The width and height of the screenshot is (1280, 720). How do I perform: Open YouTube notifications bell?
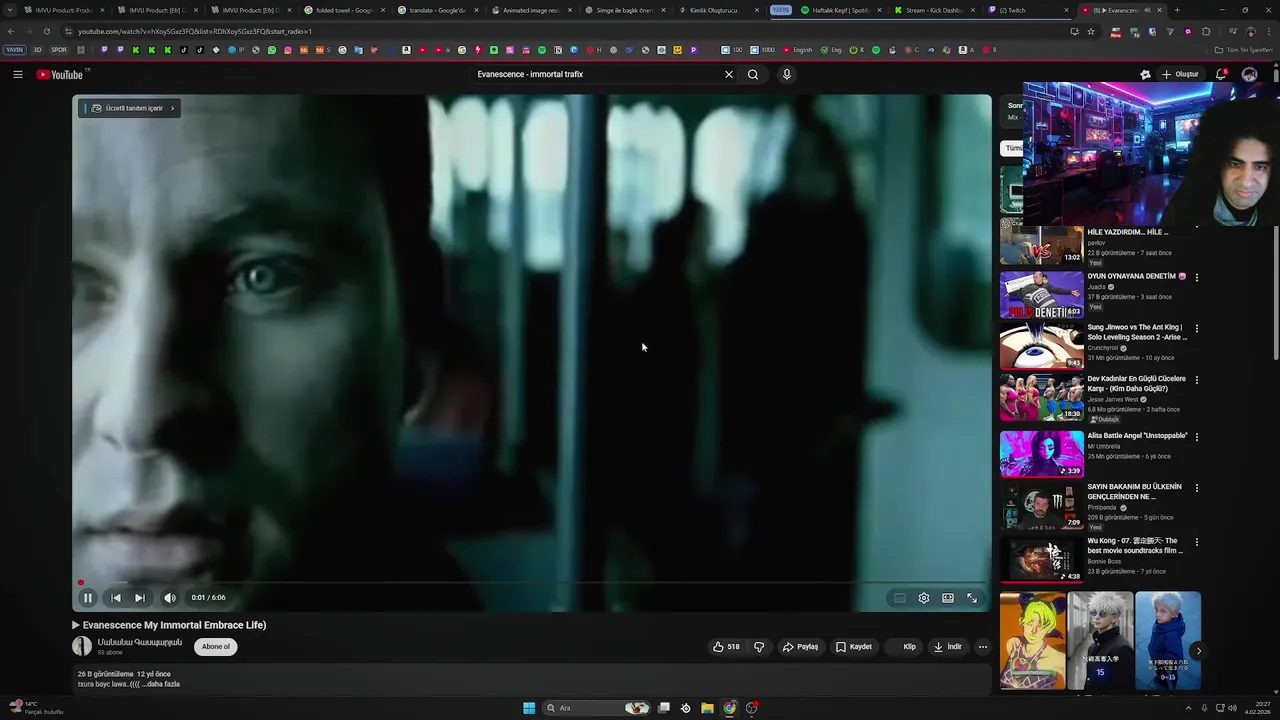(x=1221, y=74)
